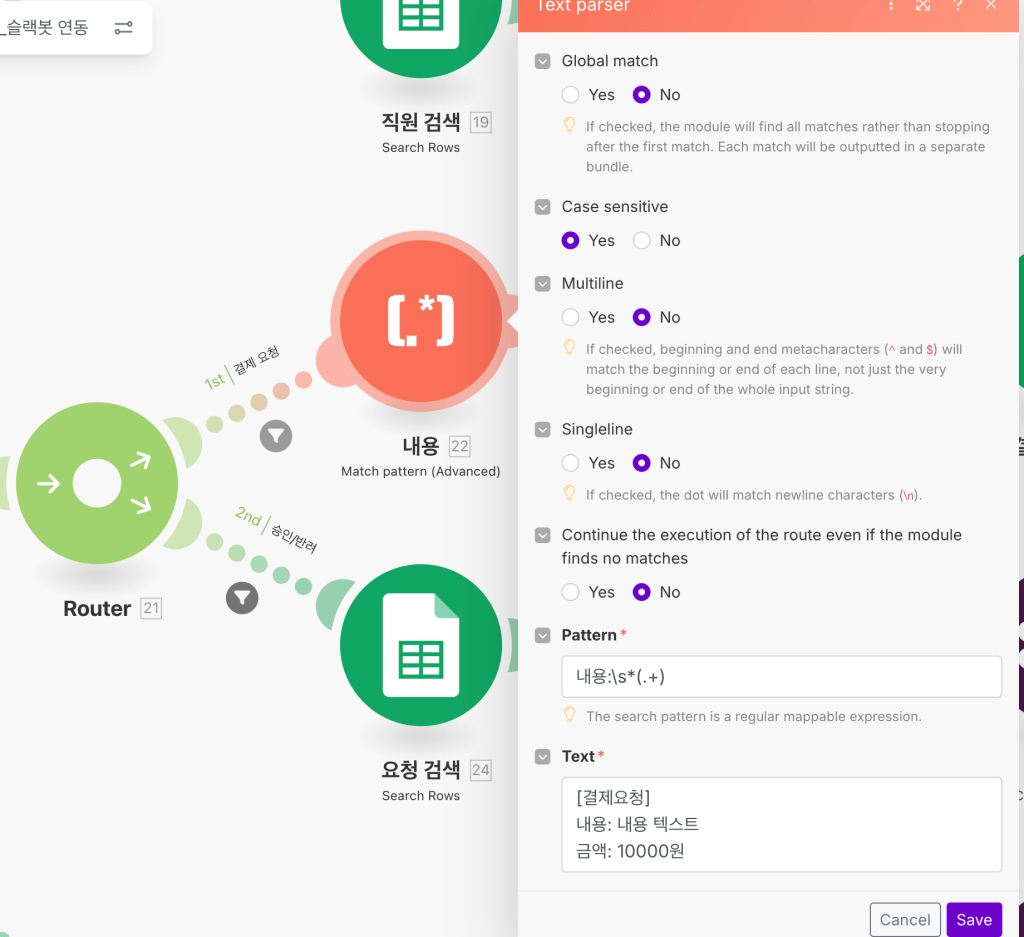Click the Router module circle

click(x=97, y=484)
